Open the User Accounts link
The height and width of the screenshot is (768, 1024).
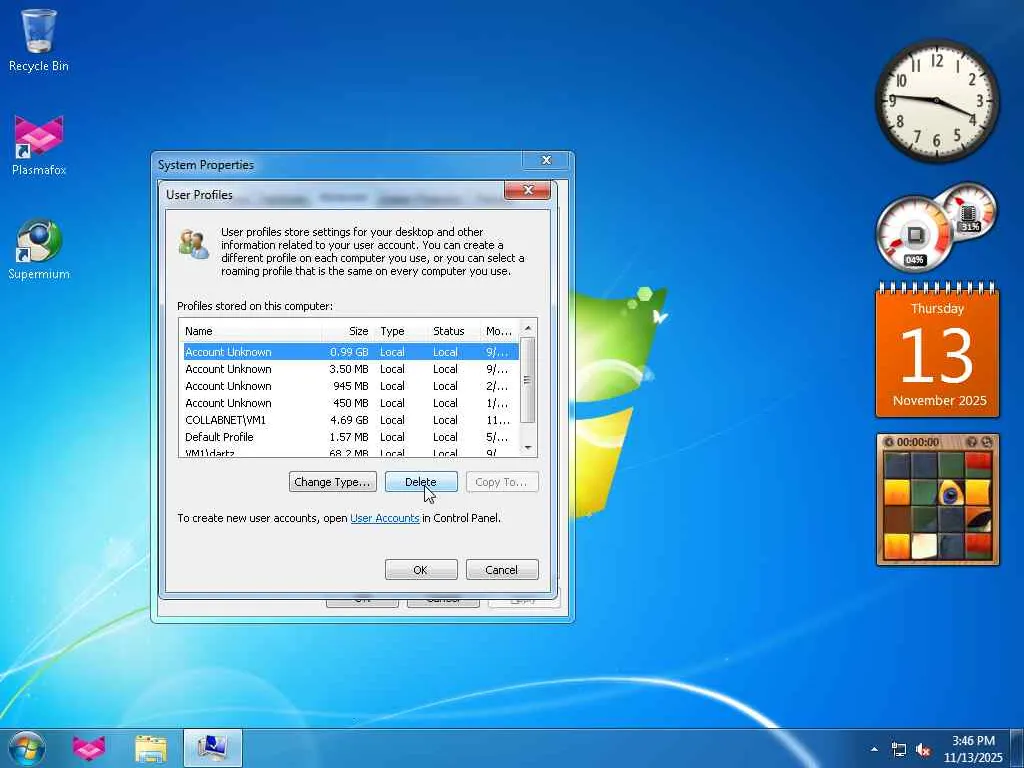(x=385, y=518)
